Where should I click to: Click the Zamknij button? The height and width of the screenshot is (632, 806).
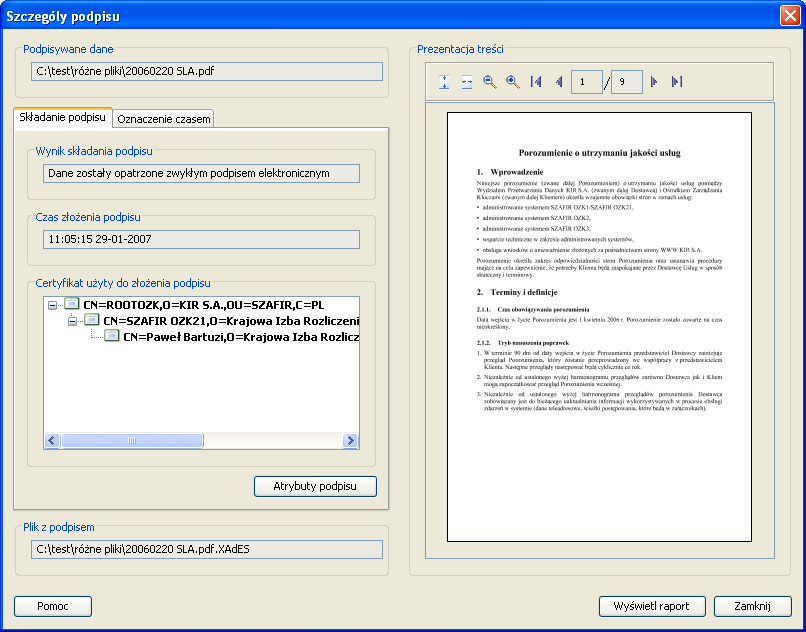[x=753, y=606]
